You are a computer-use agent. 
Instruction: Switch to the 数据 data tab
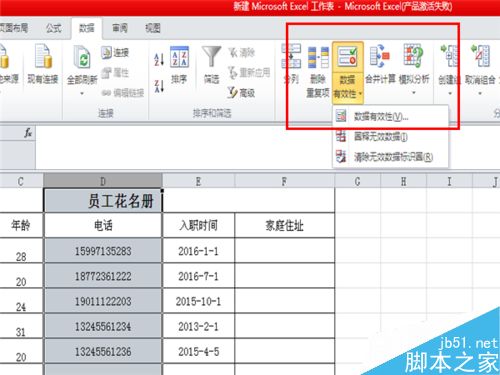point(87,28)
